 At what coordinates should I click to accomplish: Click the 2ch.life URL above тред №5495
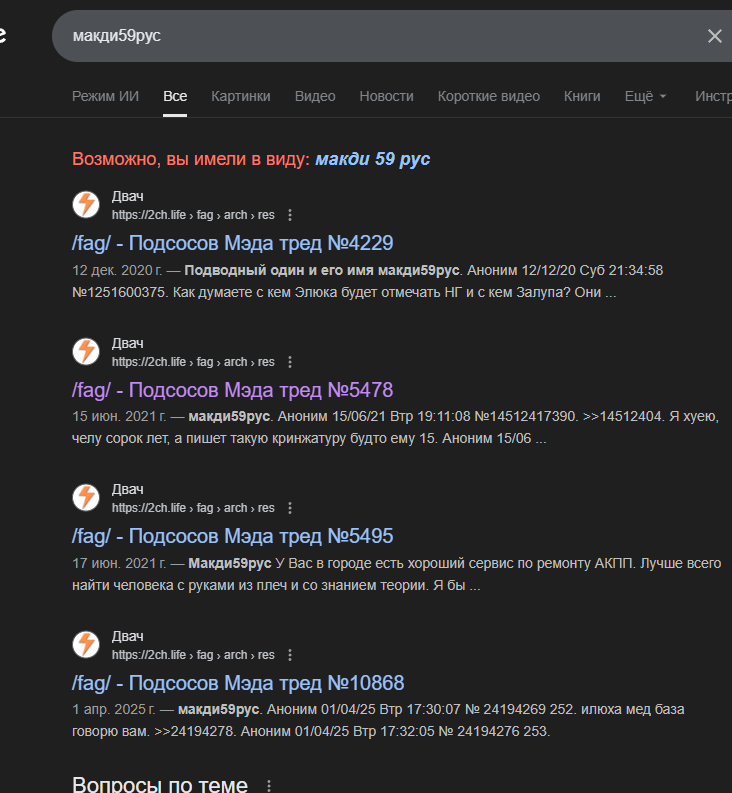pyautogui.click(x=193, y=508)
